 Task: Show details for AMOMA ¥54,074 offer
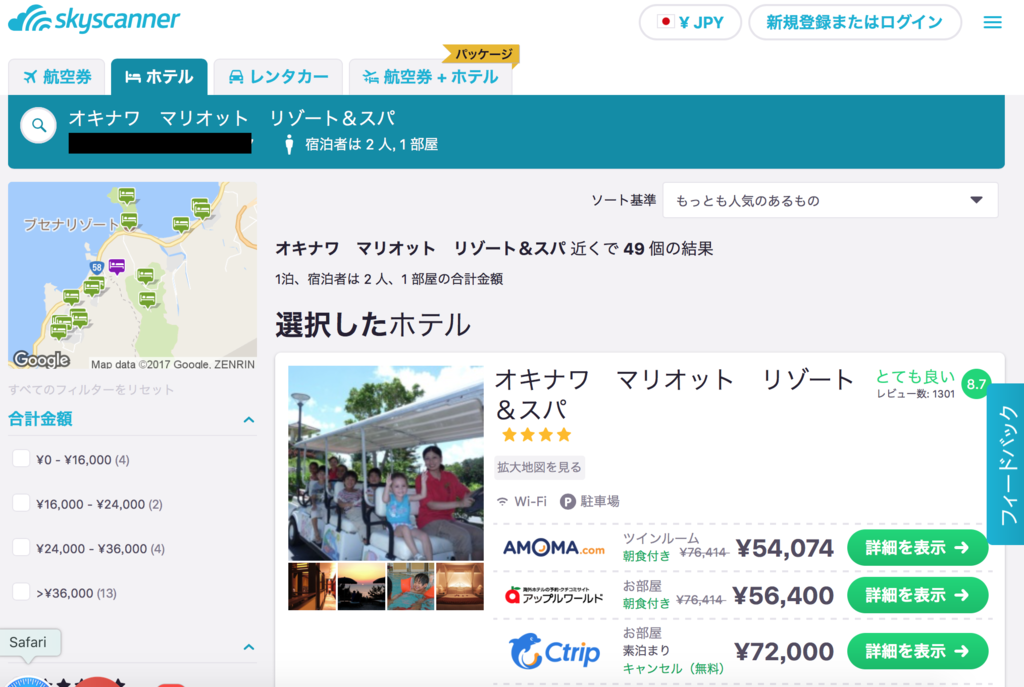(917, 547)
